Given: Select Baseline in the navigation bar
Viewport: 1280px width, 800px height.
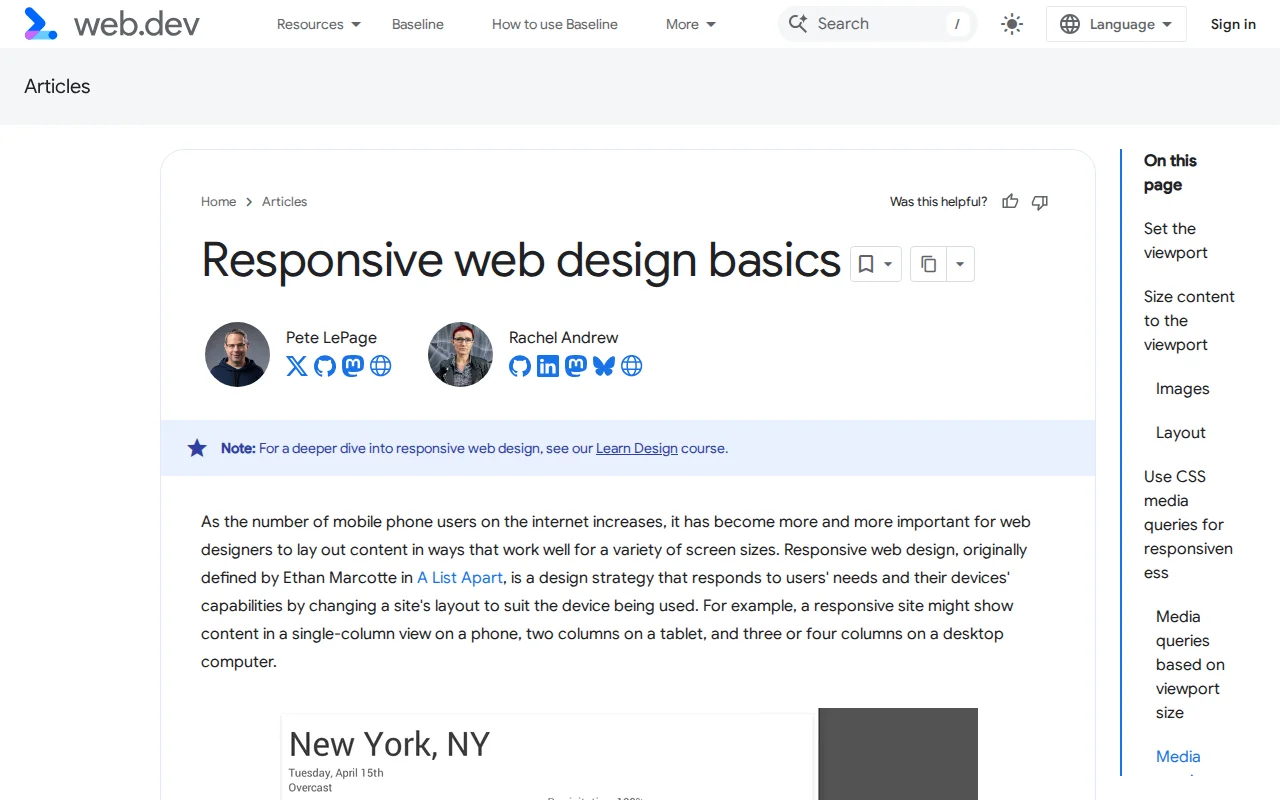Looking at the screenshot, I should (417, 23).
